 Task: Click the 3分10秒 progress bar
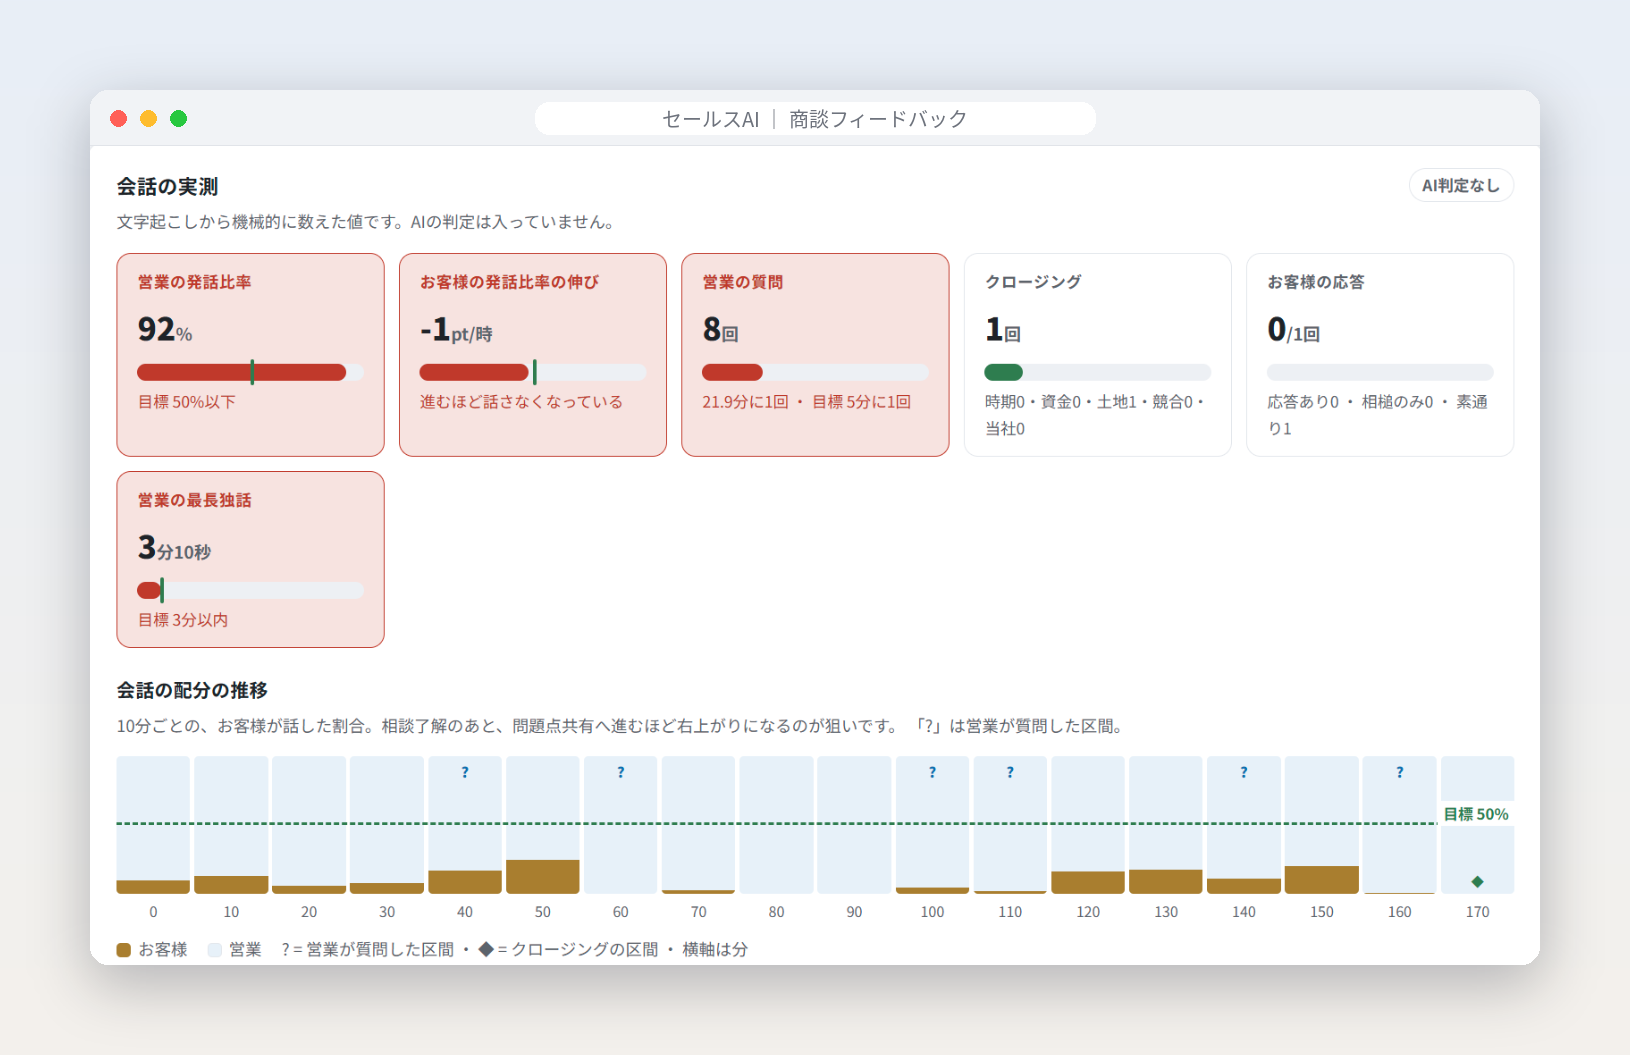pyautogui.click(x=250, y=590)
